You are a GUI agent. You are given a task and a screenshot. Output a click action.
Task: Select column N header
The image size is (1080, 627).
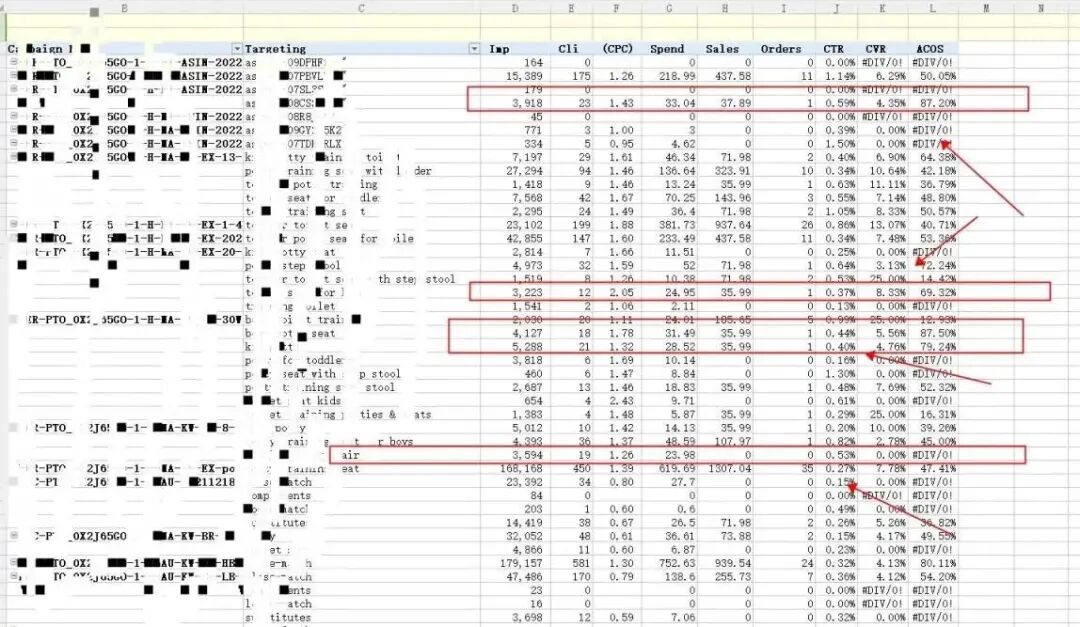pyautogui.click(x=1041, y=8)
